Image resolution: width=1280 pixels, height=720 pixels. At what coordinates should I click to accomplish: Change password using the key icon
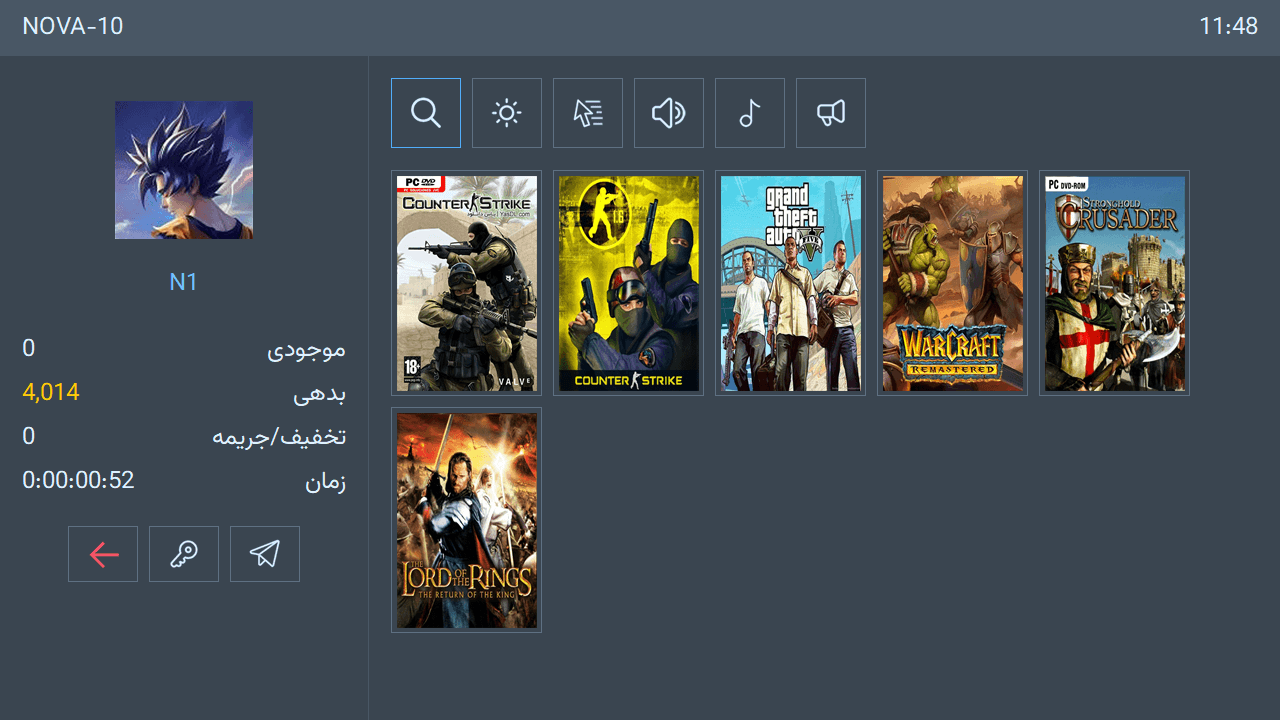pyautogui.click(x=183, y=553)
